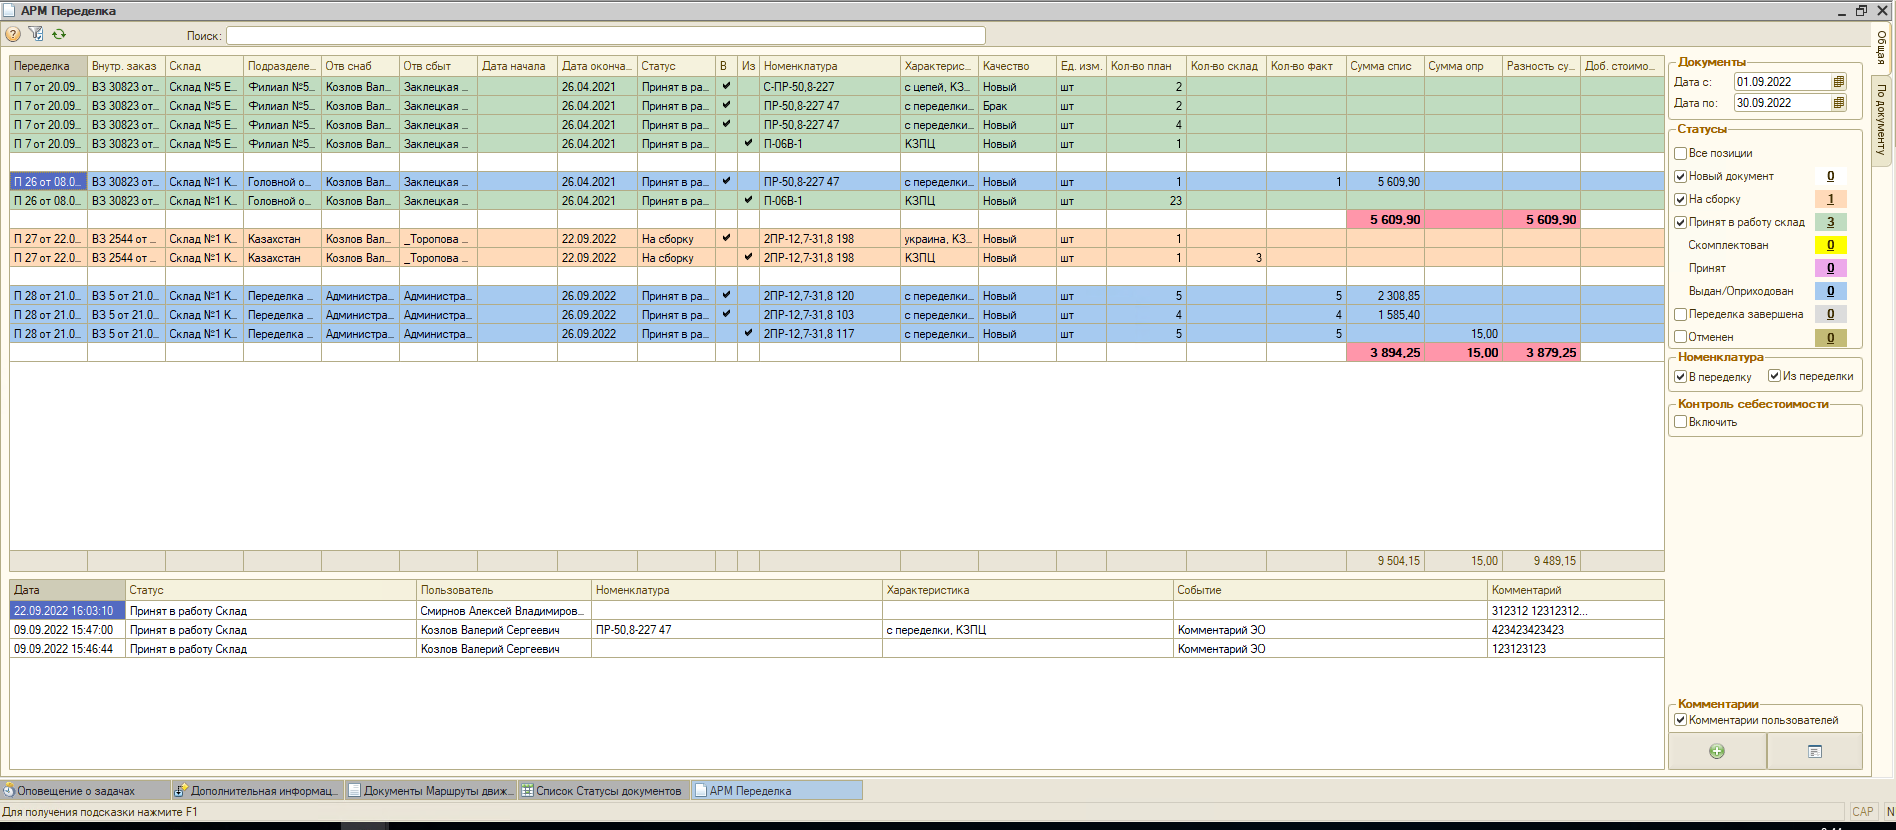
Task: Uncheck the 'Новый документ' status checkbox
Action: coord(1681,176)
